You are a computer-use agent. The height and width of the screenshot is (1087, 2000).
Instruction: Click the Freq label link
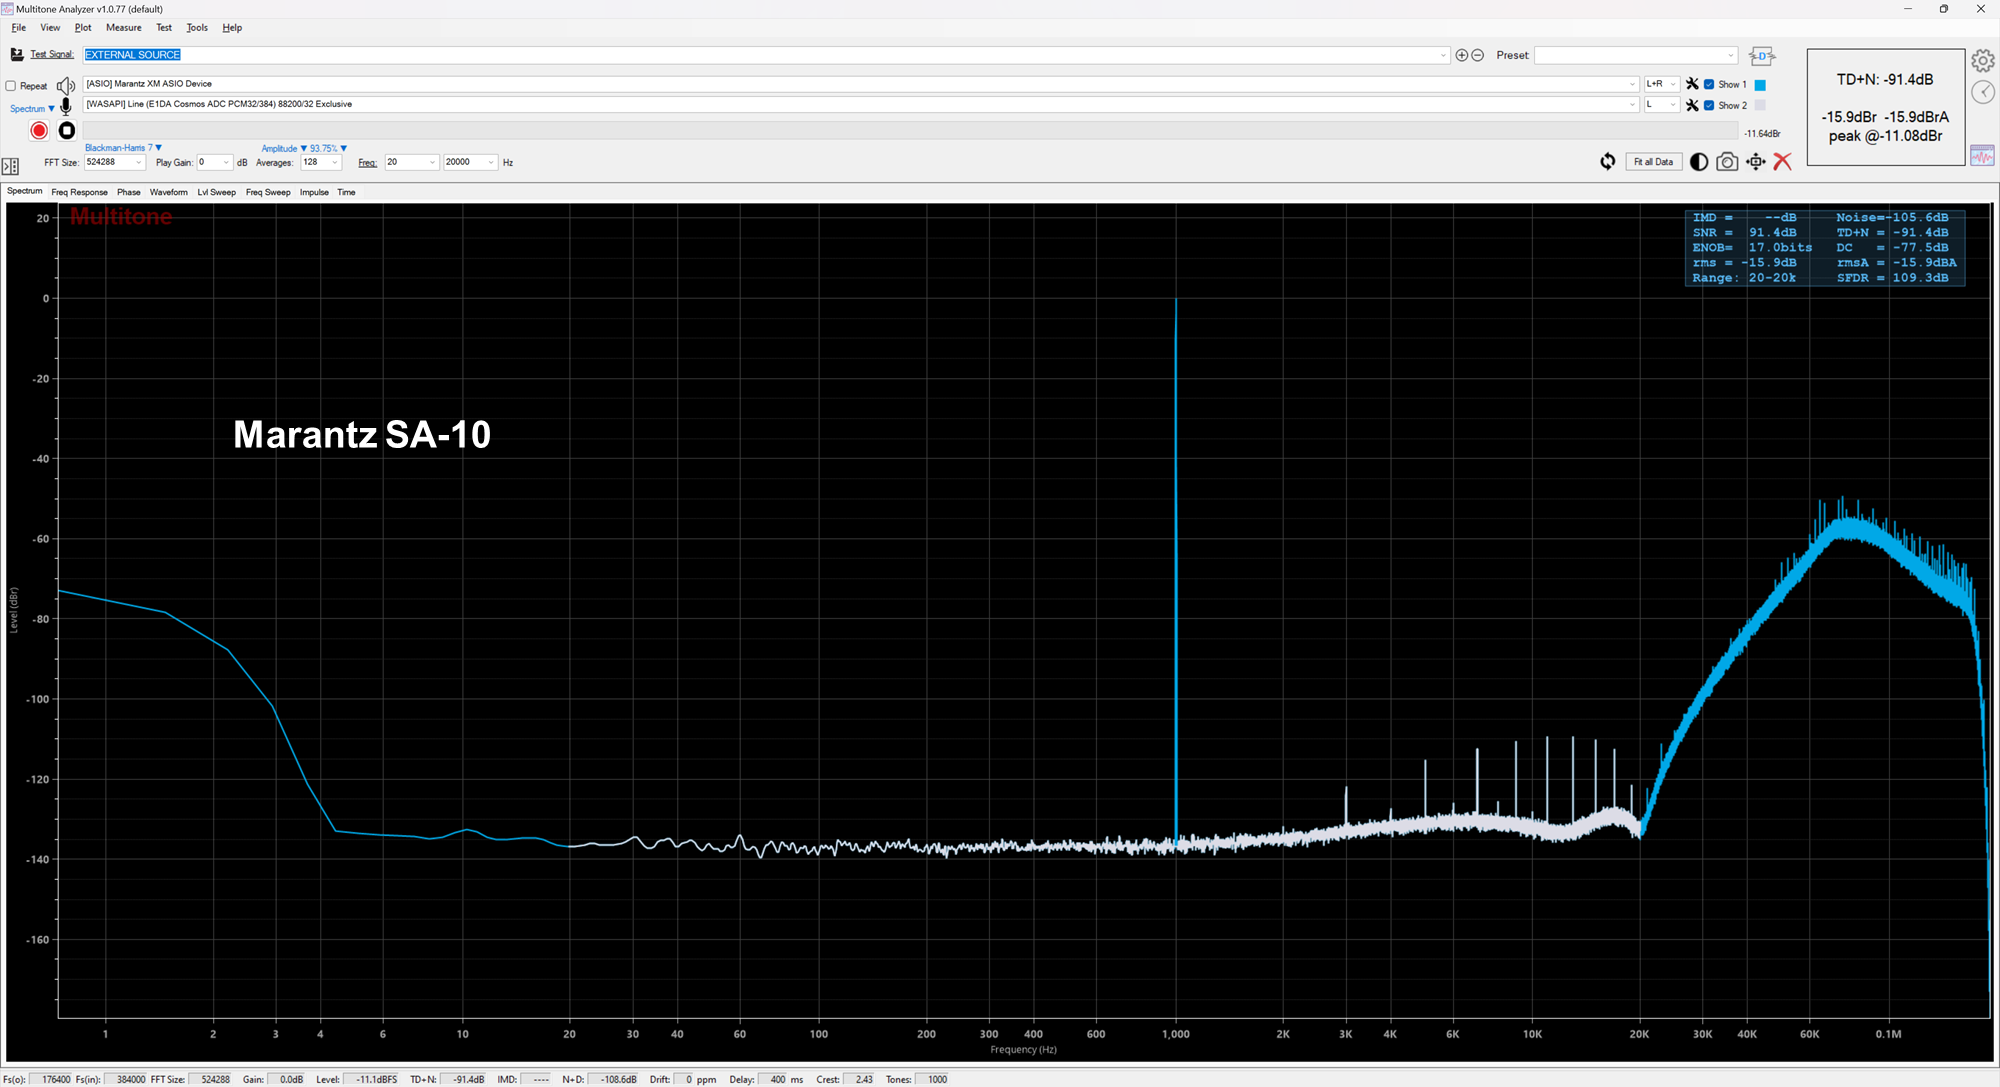coord(368,163)
